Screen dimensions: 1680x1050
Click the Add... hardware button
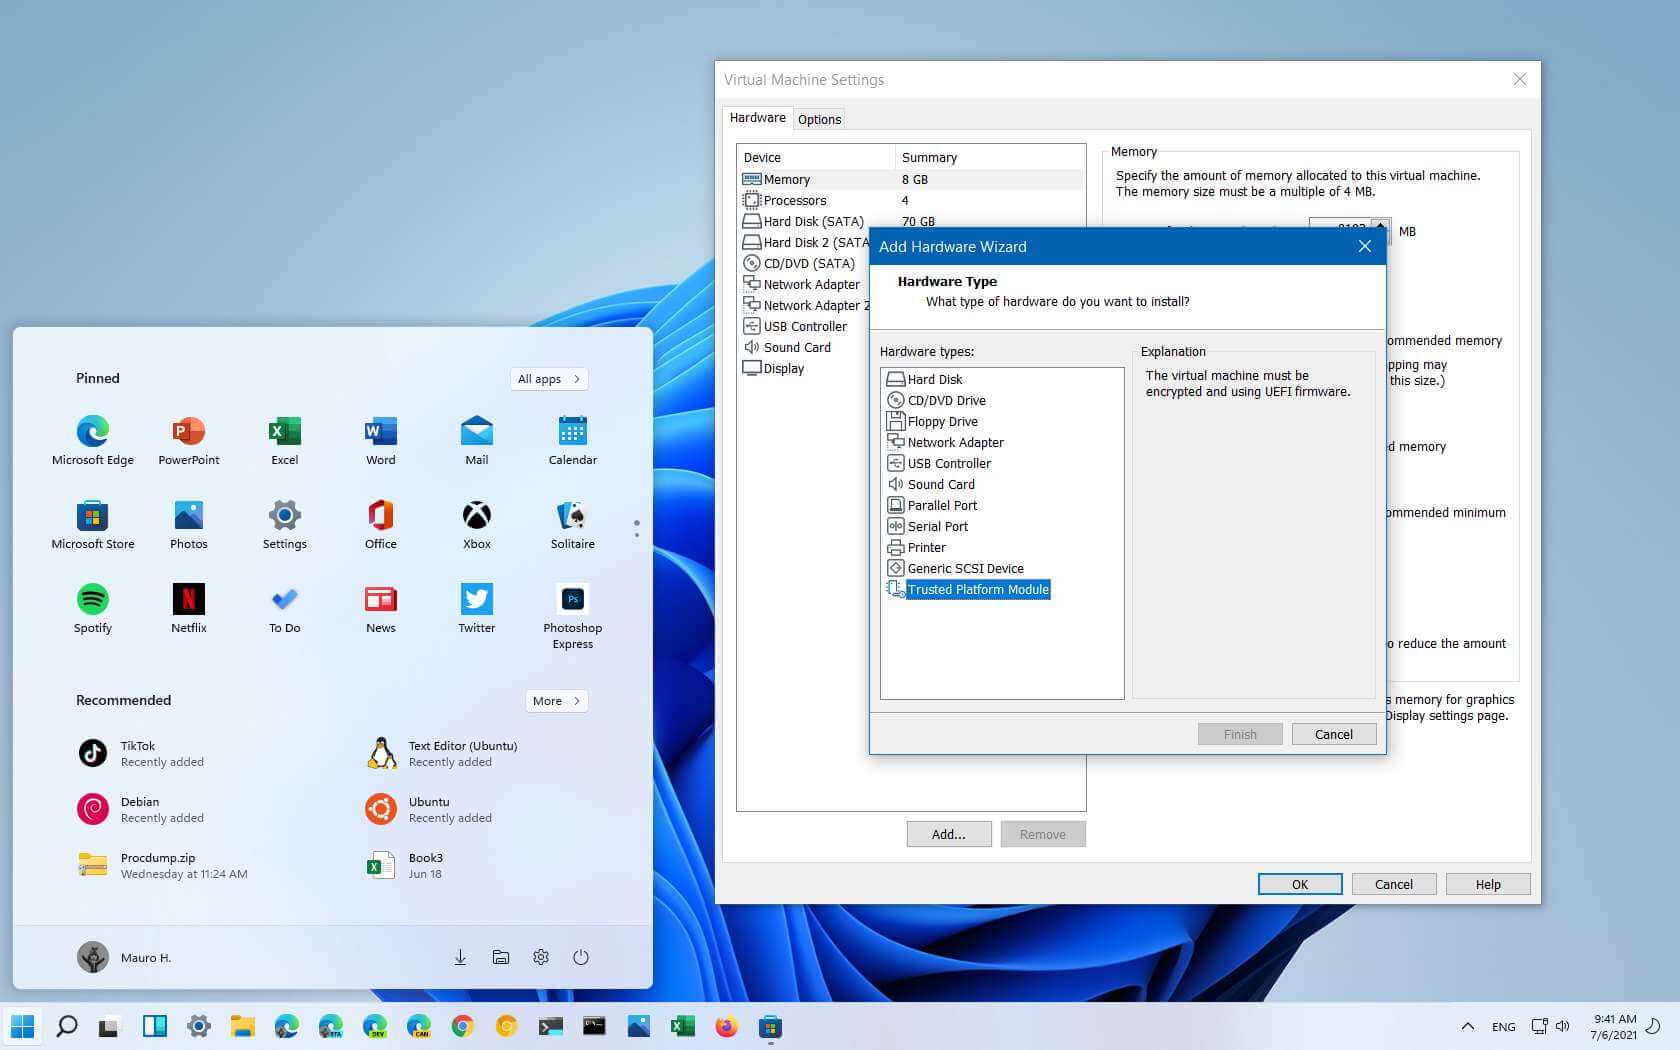coord(948,834)
